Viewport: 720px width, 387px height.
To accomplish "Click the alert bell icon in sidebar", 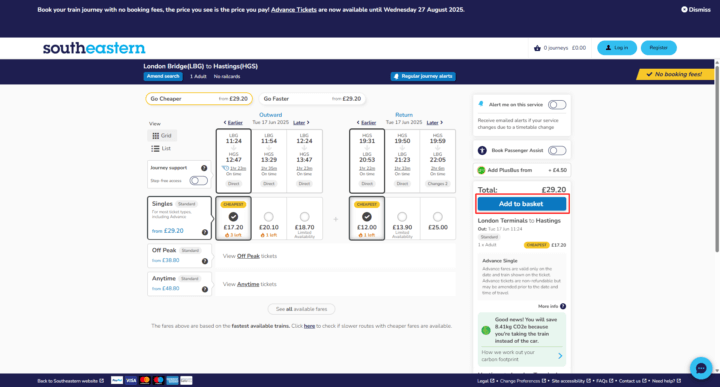I will coord(481,104).
